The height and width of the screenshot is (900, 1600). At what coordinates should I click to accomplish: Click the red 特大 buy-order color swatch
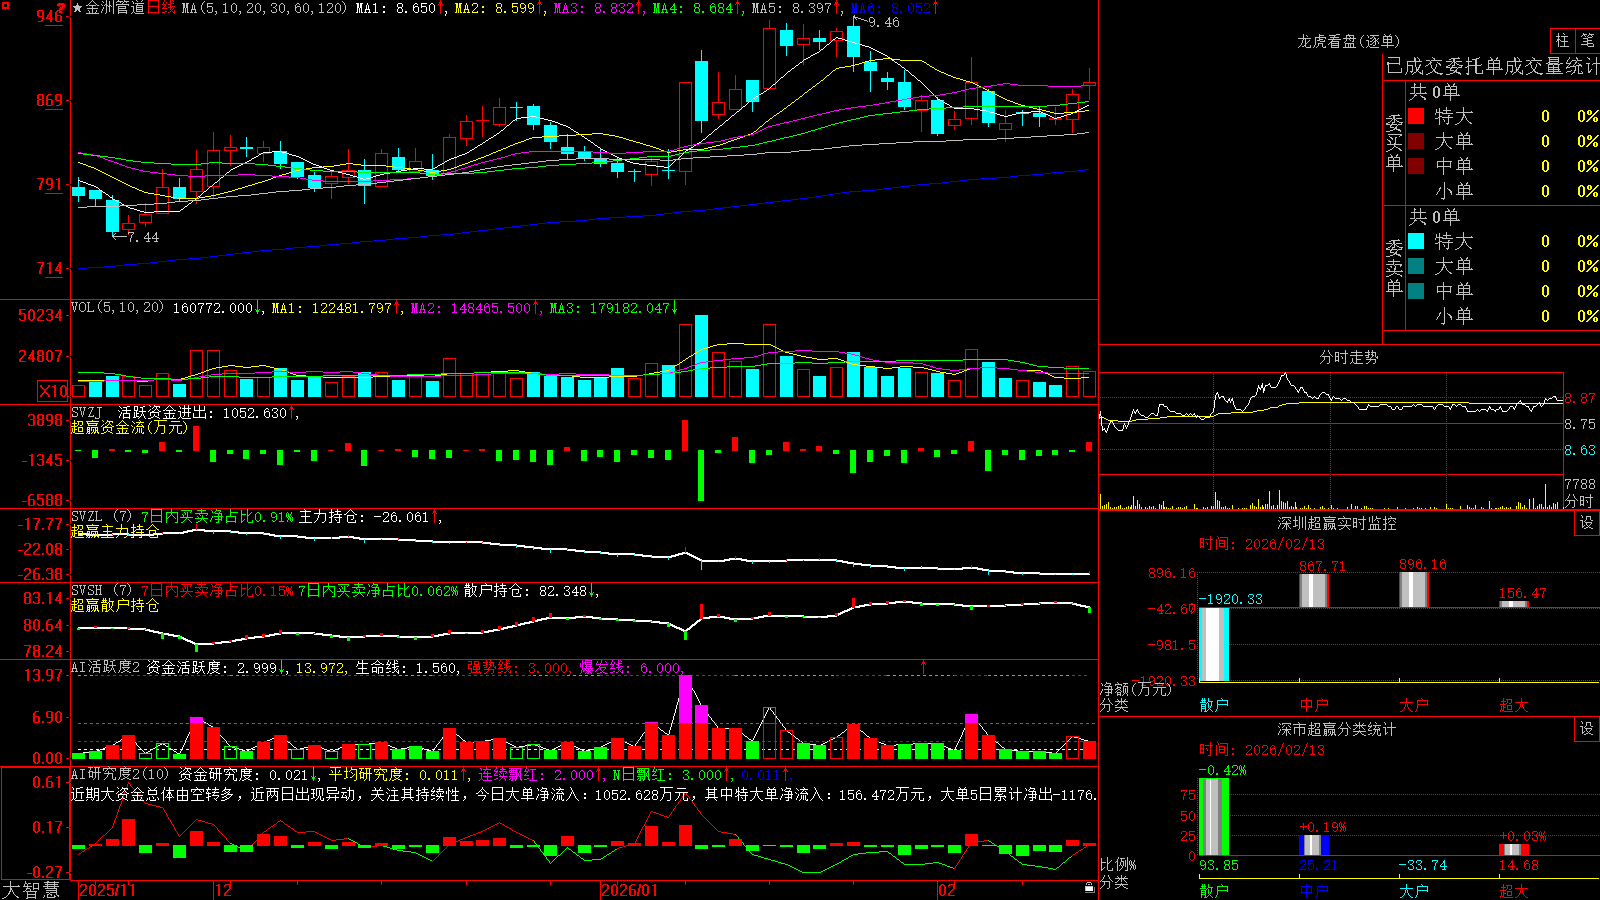point(1416,116)
